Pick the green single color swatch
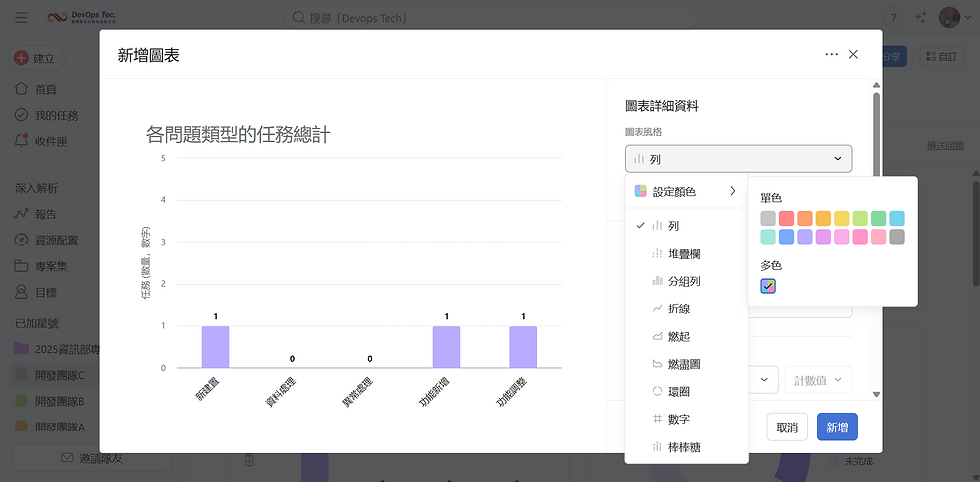 coord(879,218)
